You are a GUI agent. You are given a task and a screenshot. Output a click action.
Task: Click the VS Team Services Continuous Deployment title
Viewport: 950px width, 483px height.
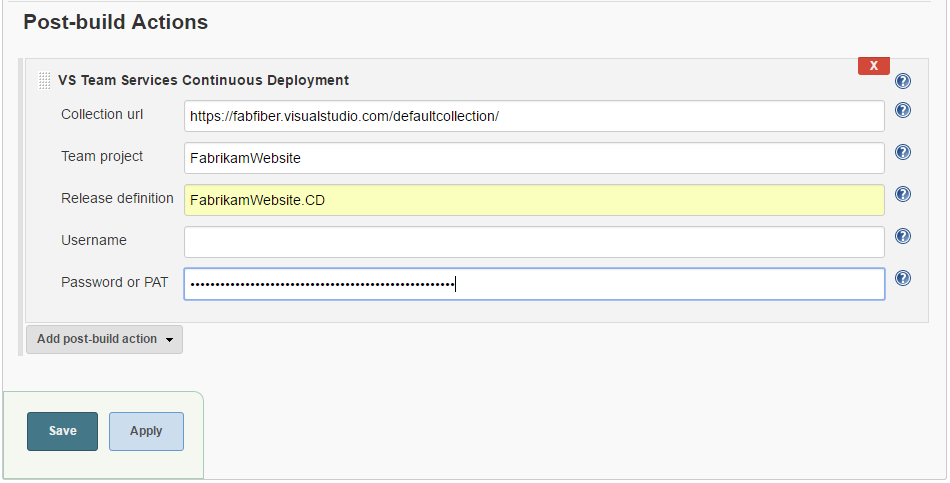pyautogui.click(x=204, y=81)
